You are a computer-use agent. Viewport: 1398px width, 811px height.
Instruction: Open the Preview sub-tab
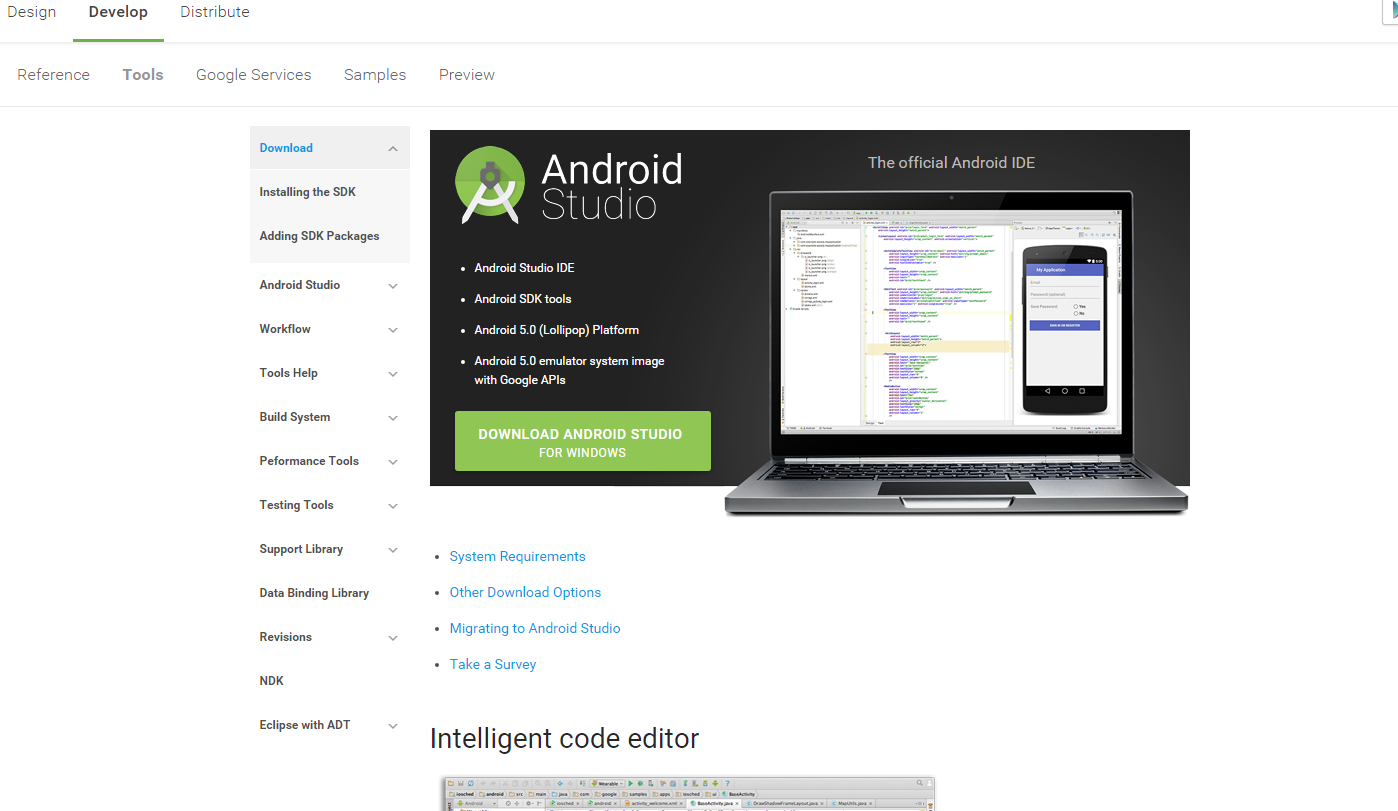(467, 75)
